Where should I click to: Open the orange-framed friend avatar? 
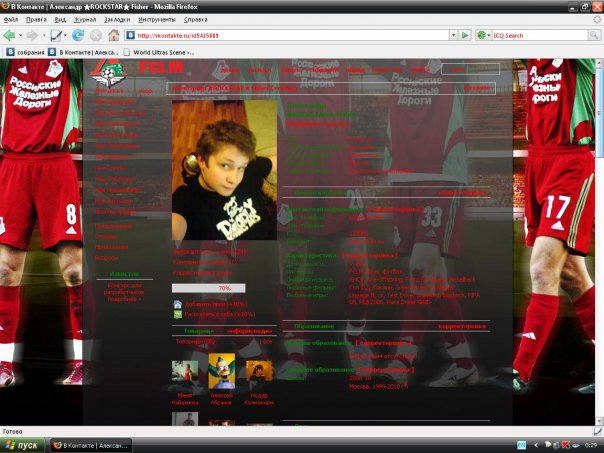coord(259,371)
